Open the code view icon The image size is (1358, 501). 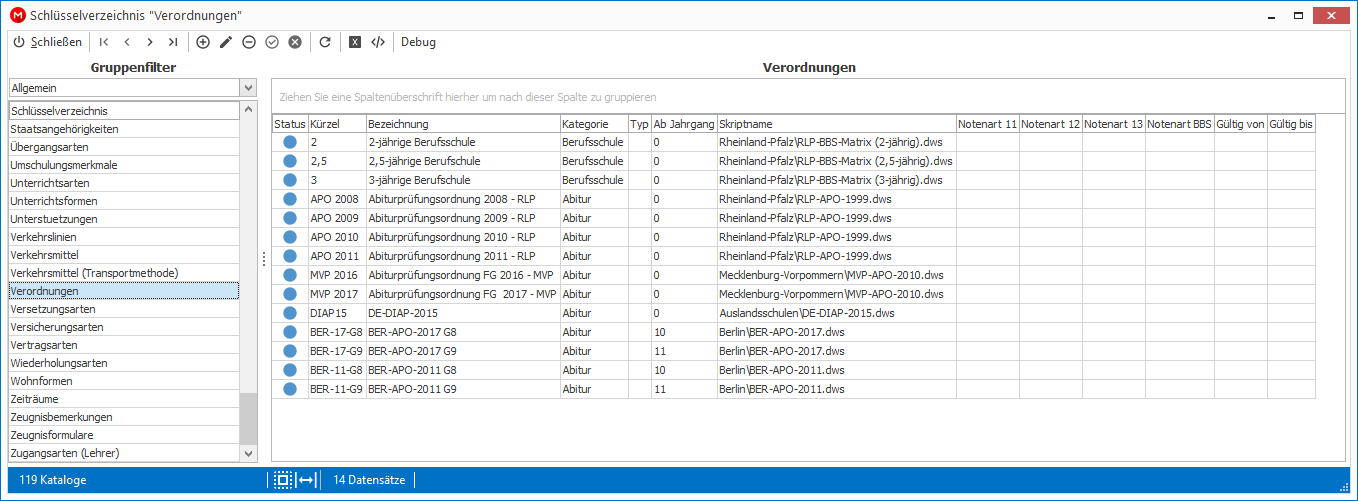point(378,42)
